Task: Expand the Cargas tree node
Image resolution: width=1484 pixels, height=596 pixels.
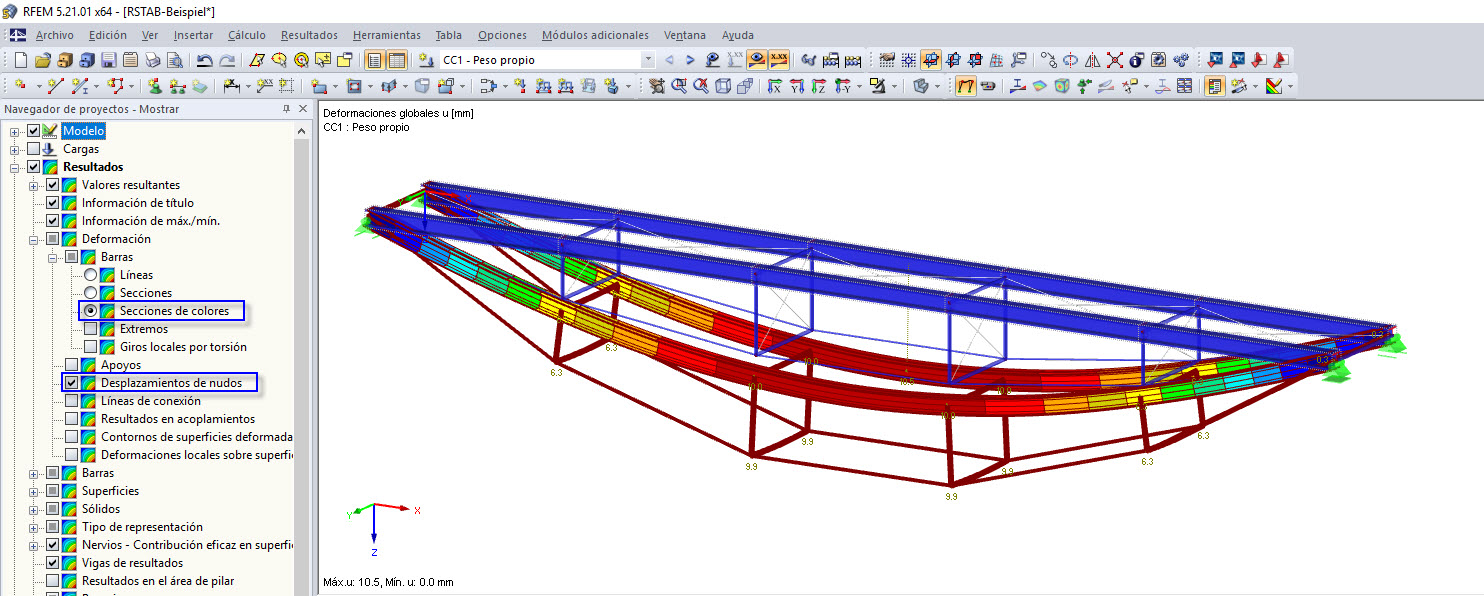Action: click(15, 149)
